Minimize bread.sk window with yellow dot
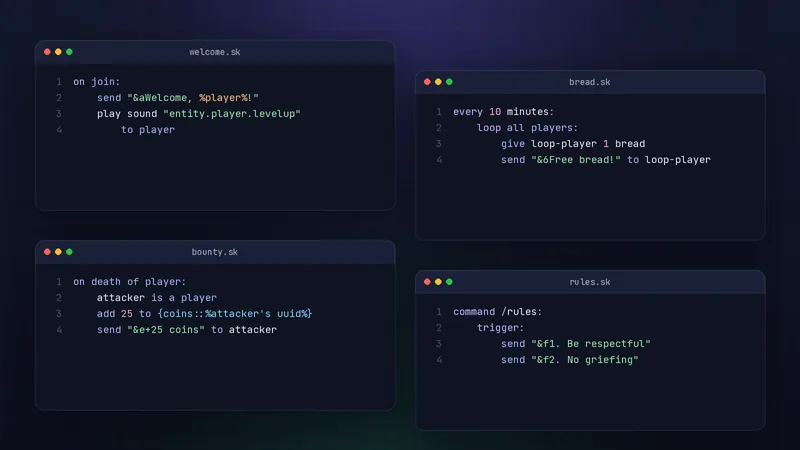 coord(438,82)
